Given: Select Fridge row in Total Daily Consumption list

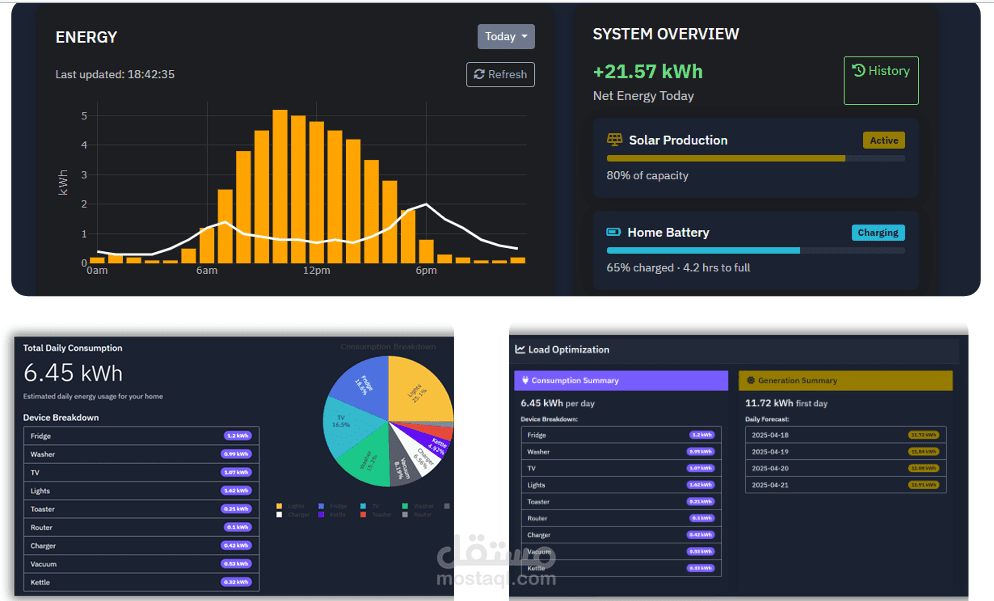Looking at the screenshot, I should [x=141, y=436].
